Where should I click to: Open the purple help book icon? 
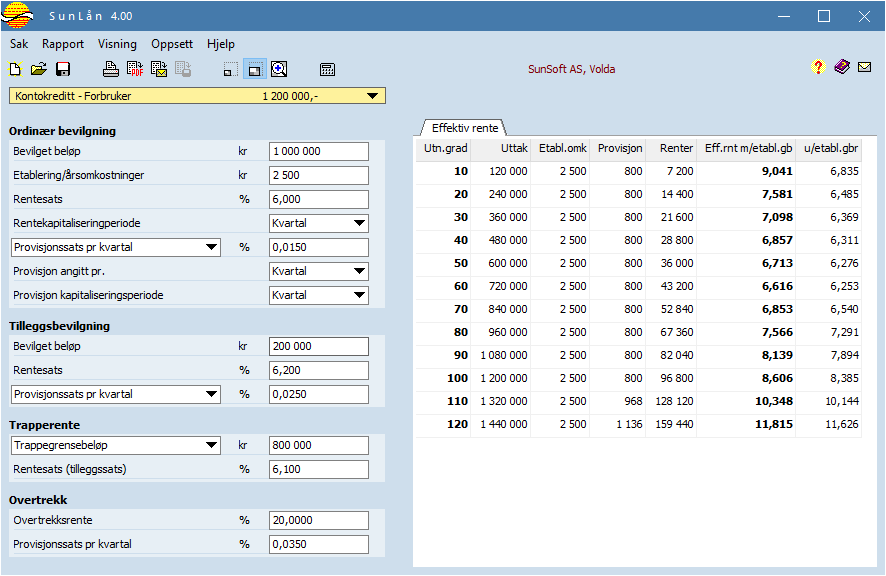coord(842,68)
